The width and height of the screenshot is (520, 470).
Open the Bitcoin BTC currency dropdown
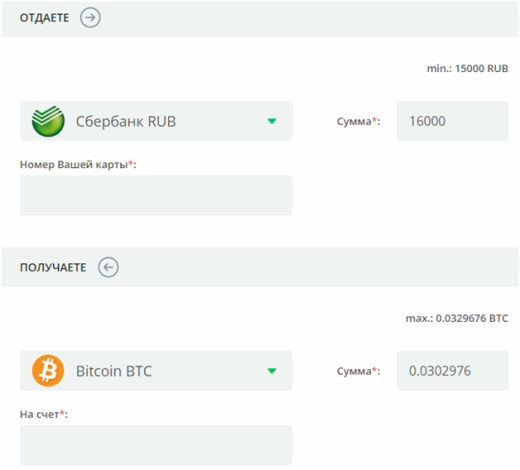[x=156, y=370]
